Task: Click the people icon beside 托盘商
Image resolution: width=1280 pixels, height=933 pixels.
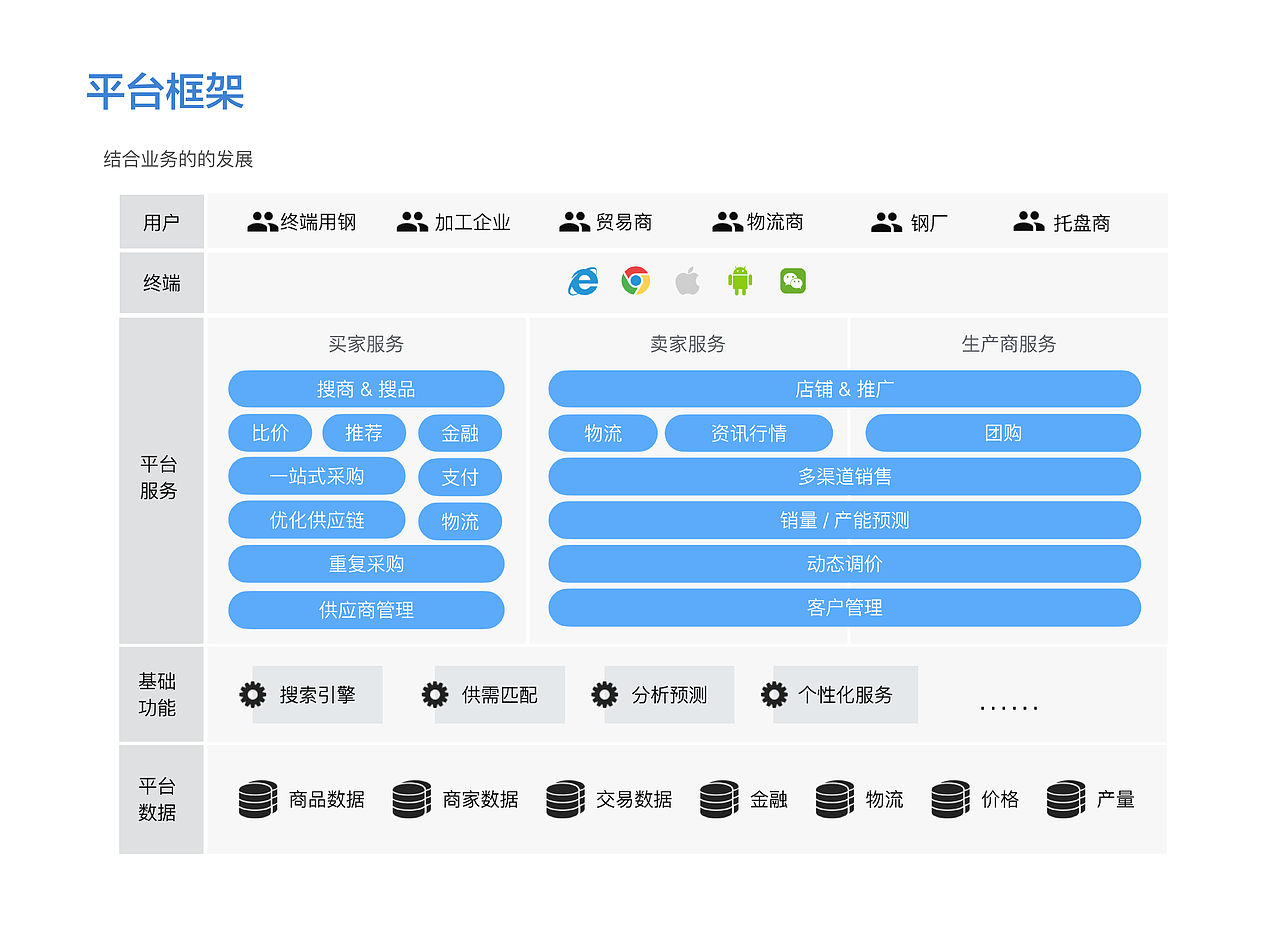Action: coord(1029,221)
